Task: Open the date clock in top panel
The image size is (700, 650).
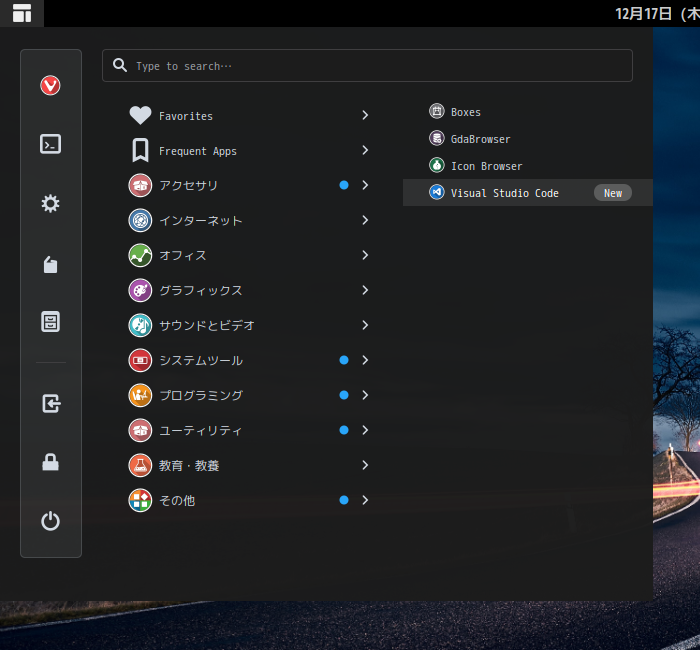Action: click(x=657, y=13)
